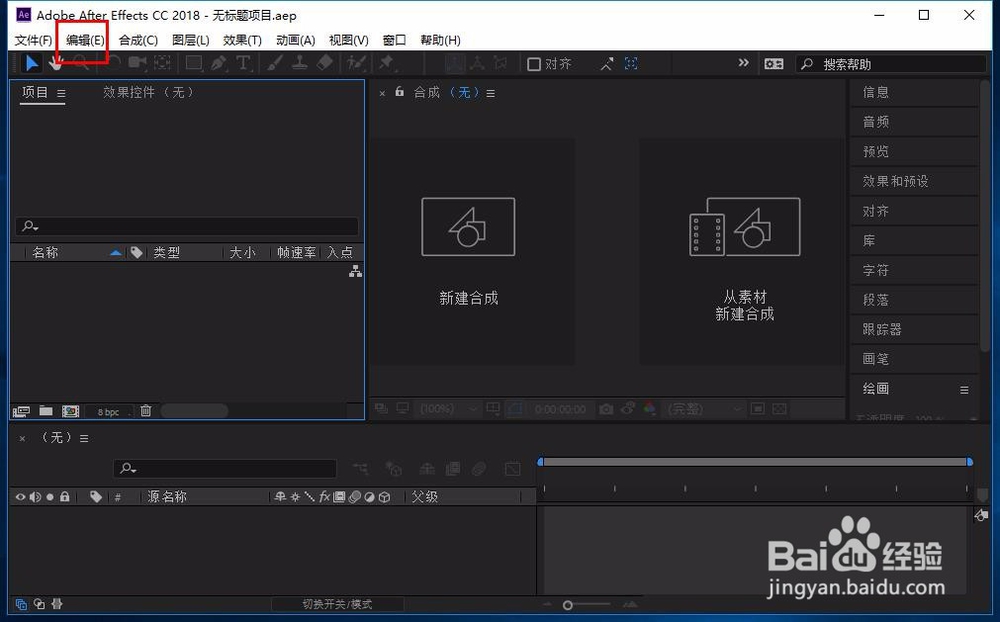Image resolution: width=1000 pixels, height=622 pixels.
Task: Open the 图层(L) menu
Action: [x=191, y=40]
